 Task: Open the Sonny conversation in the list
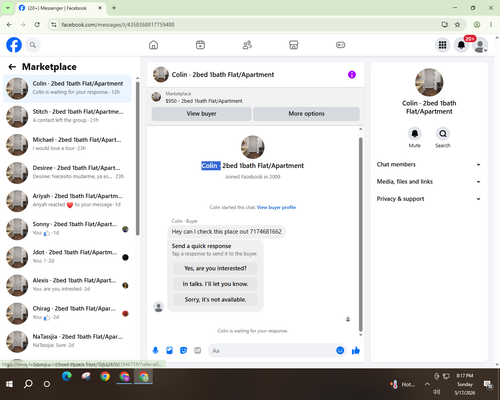[x=67, y=229]
